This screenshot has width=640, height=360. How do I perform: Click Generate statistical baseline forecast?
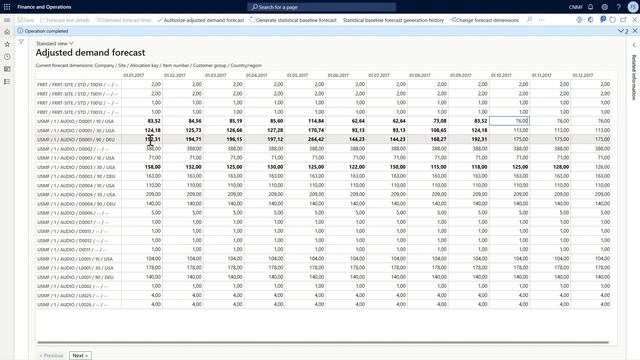click(x=293, y=20)
